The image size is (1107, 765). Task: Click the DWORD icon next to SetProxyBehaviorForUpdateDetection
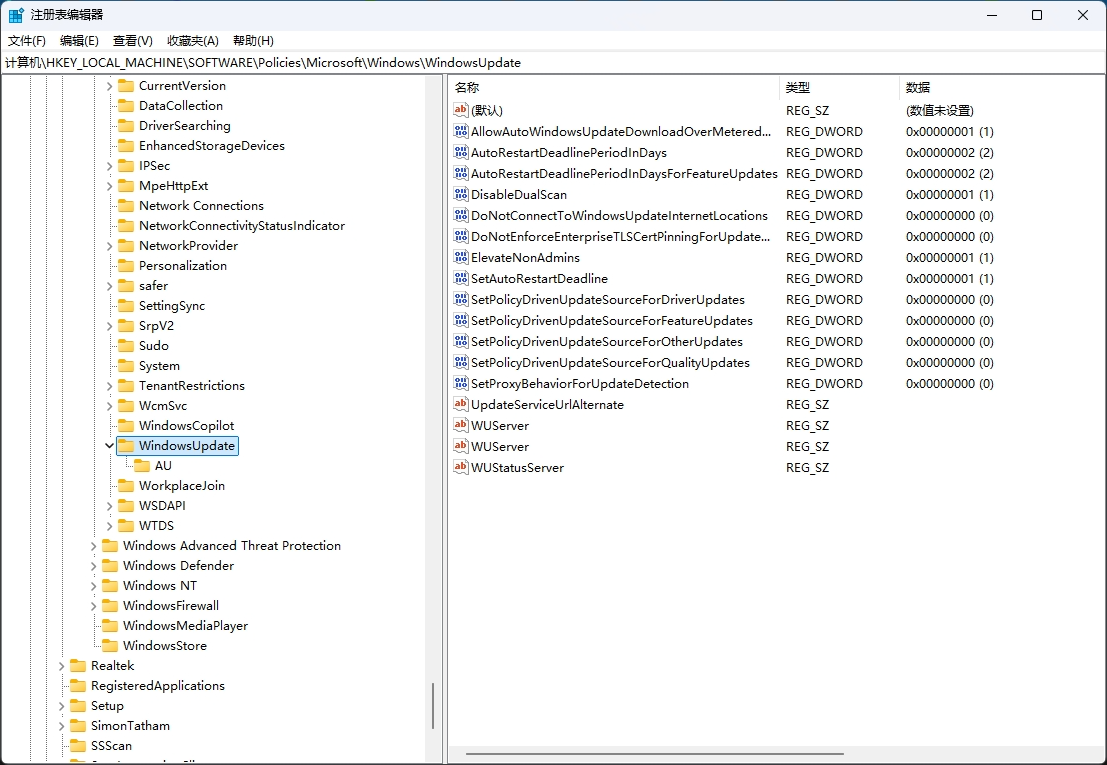[460, 383]
